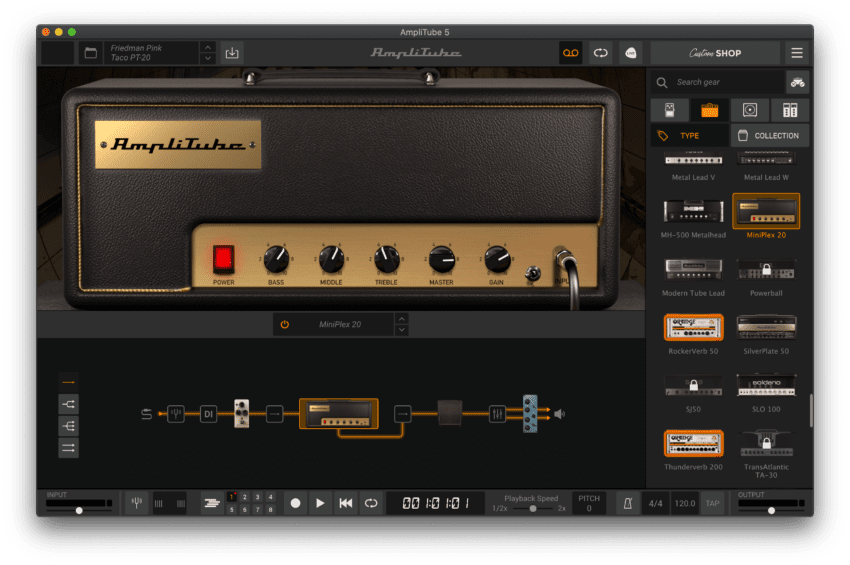Screen dimensions: 850x565
Task: Open the Custom SHOP
Action: tap(715, 53)
